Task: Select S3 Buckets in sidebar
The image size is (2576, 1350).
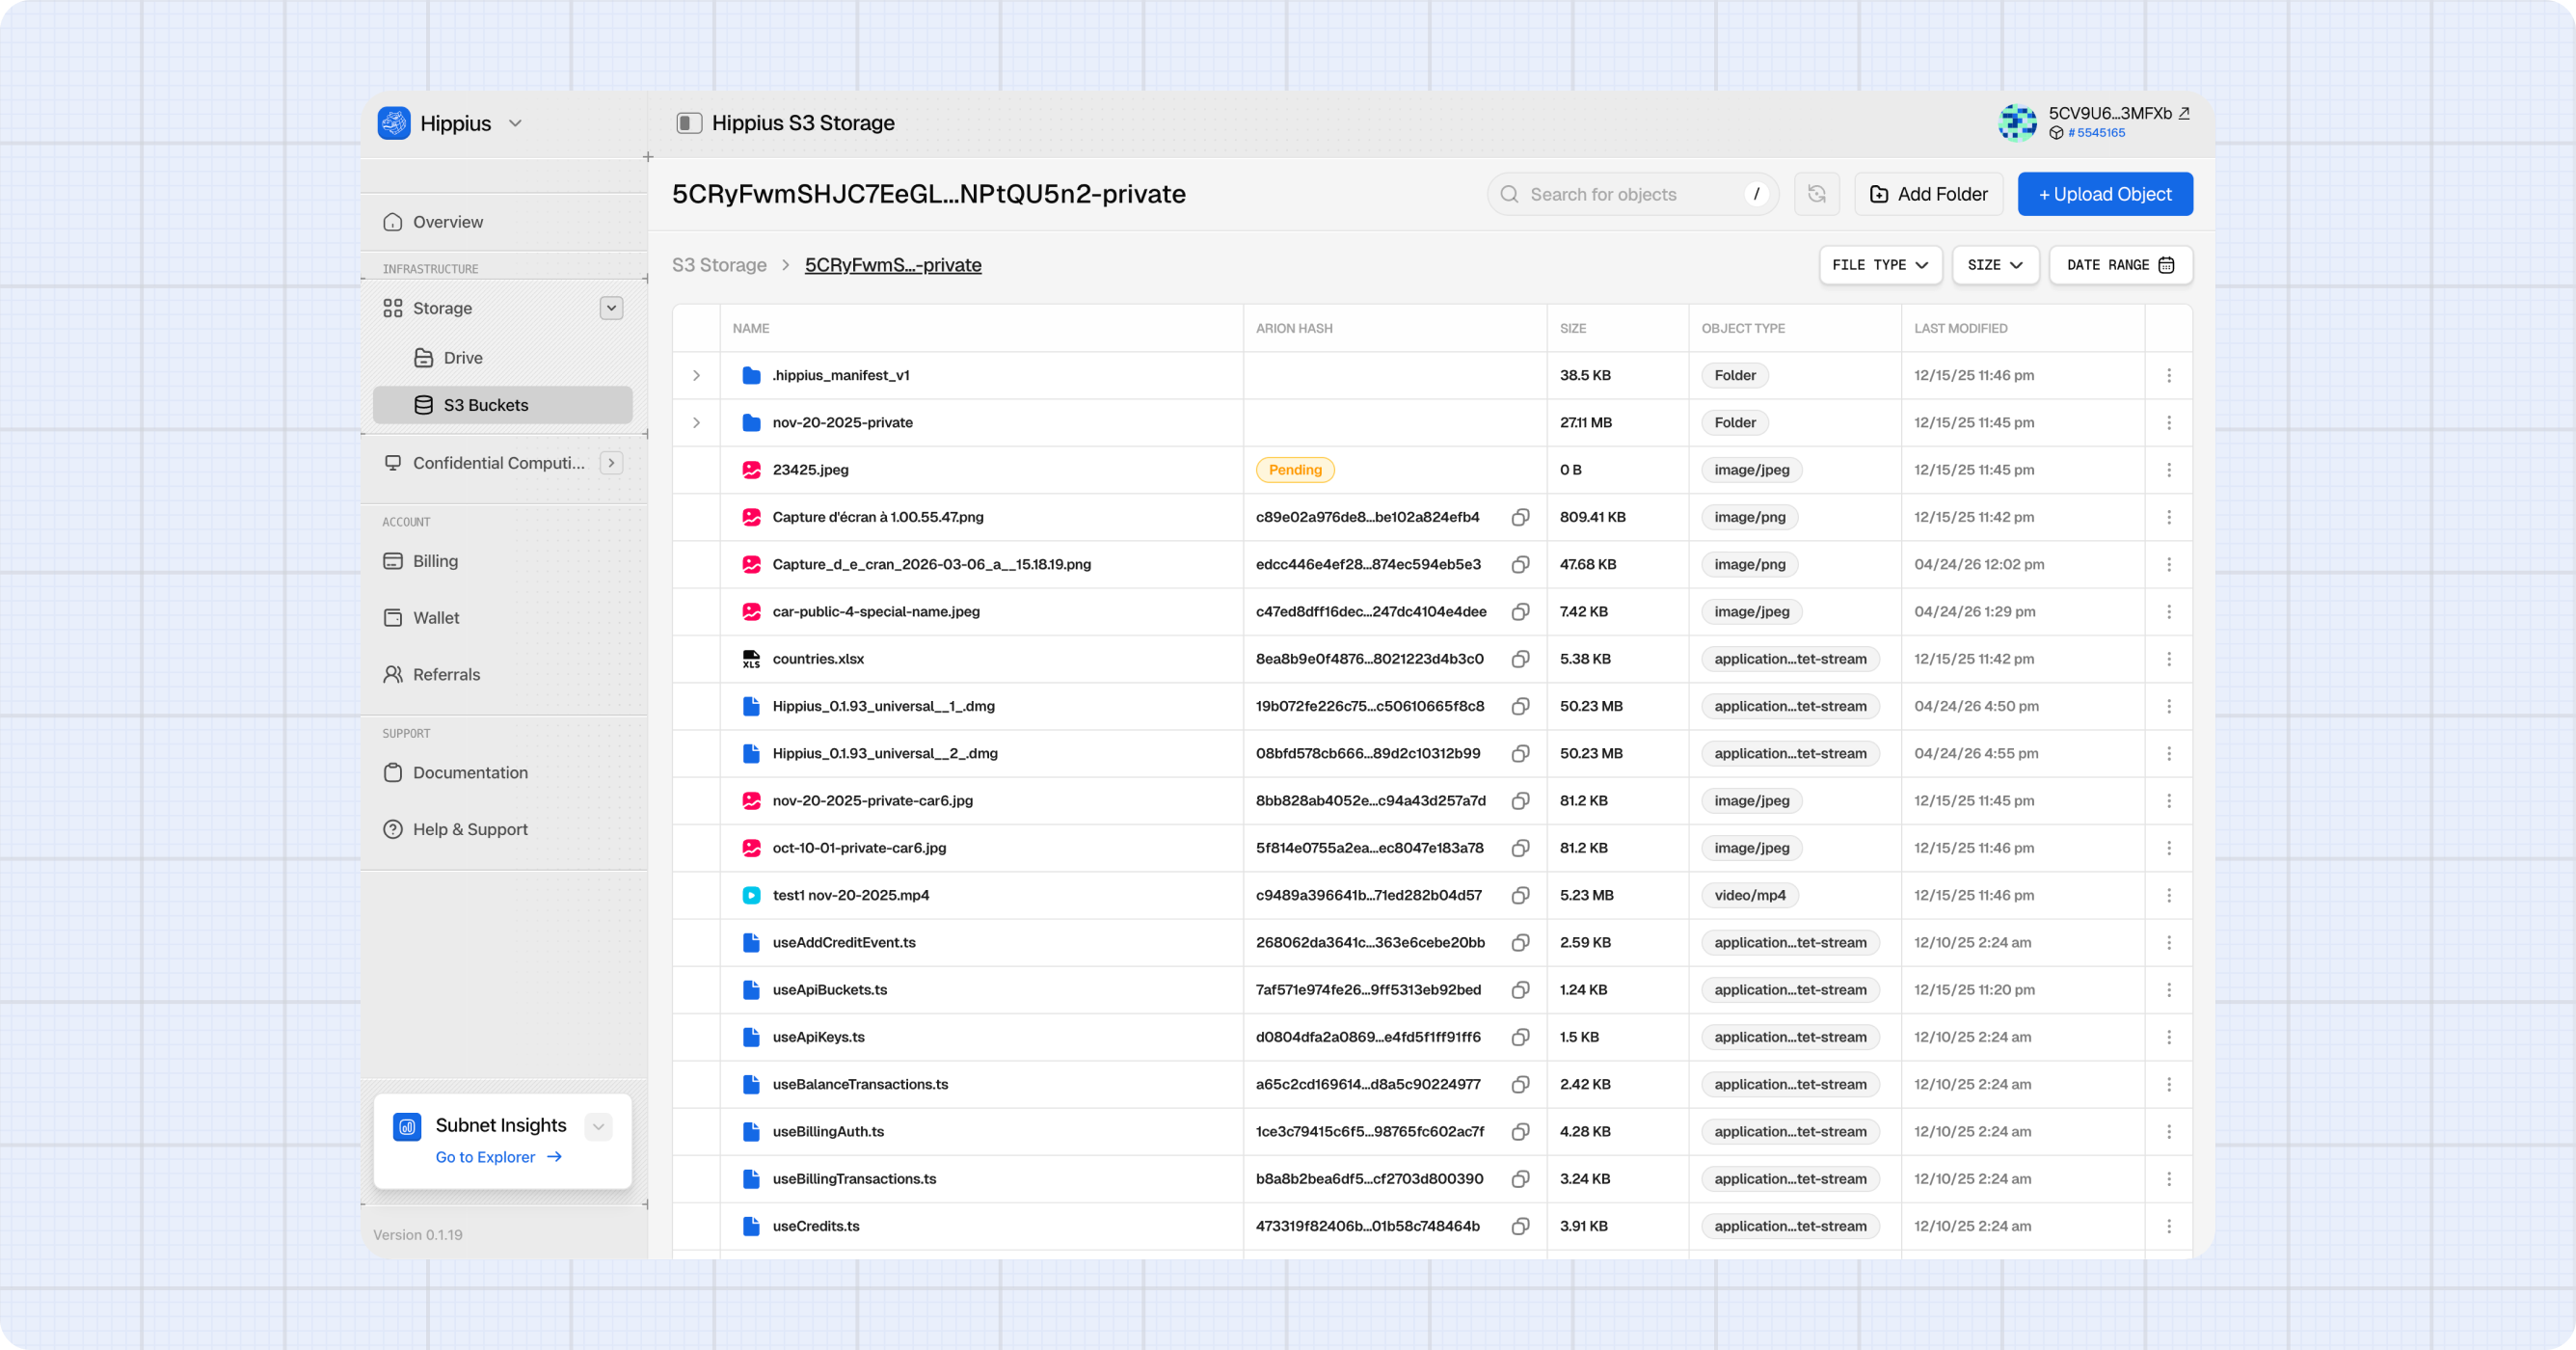Action: tap(503, 405)
